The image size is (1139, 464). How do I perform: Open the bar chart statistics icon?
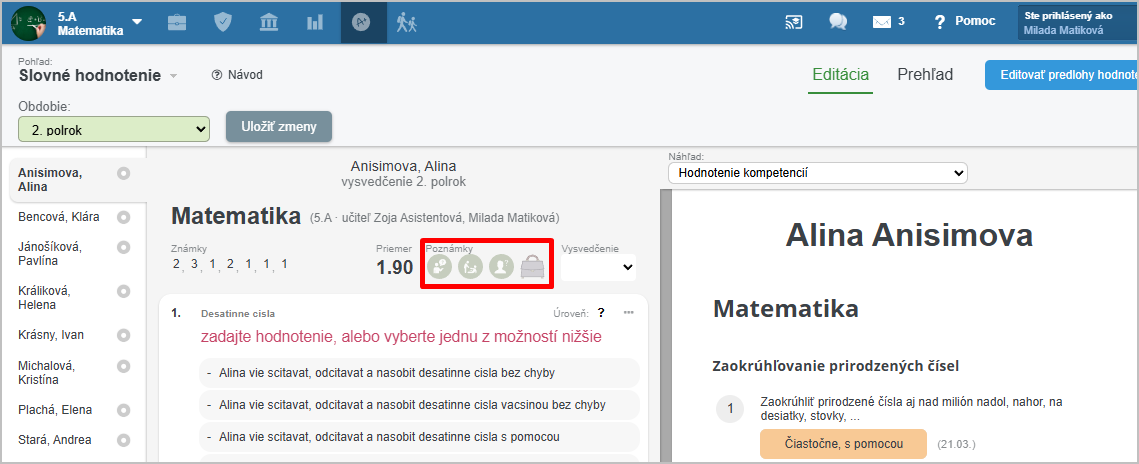315,22
